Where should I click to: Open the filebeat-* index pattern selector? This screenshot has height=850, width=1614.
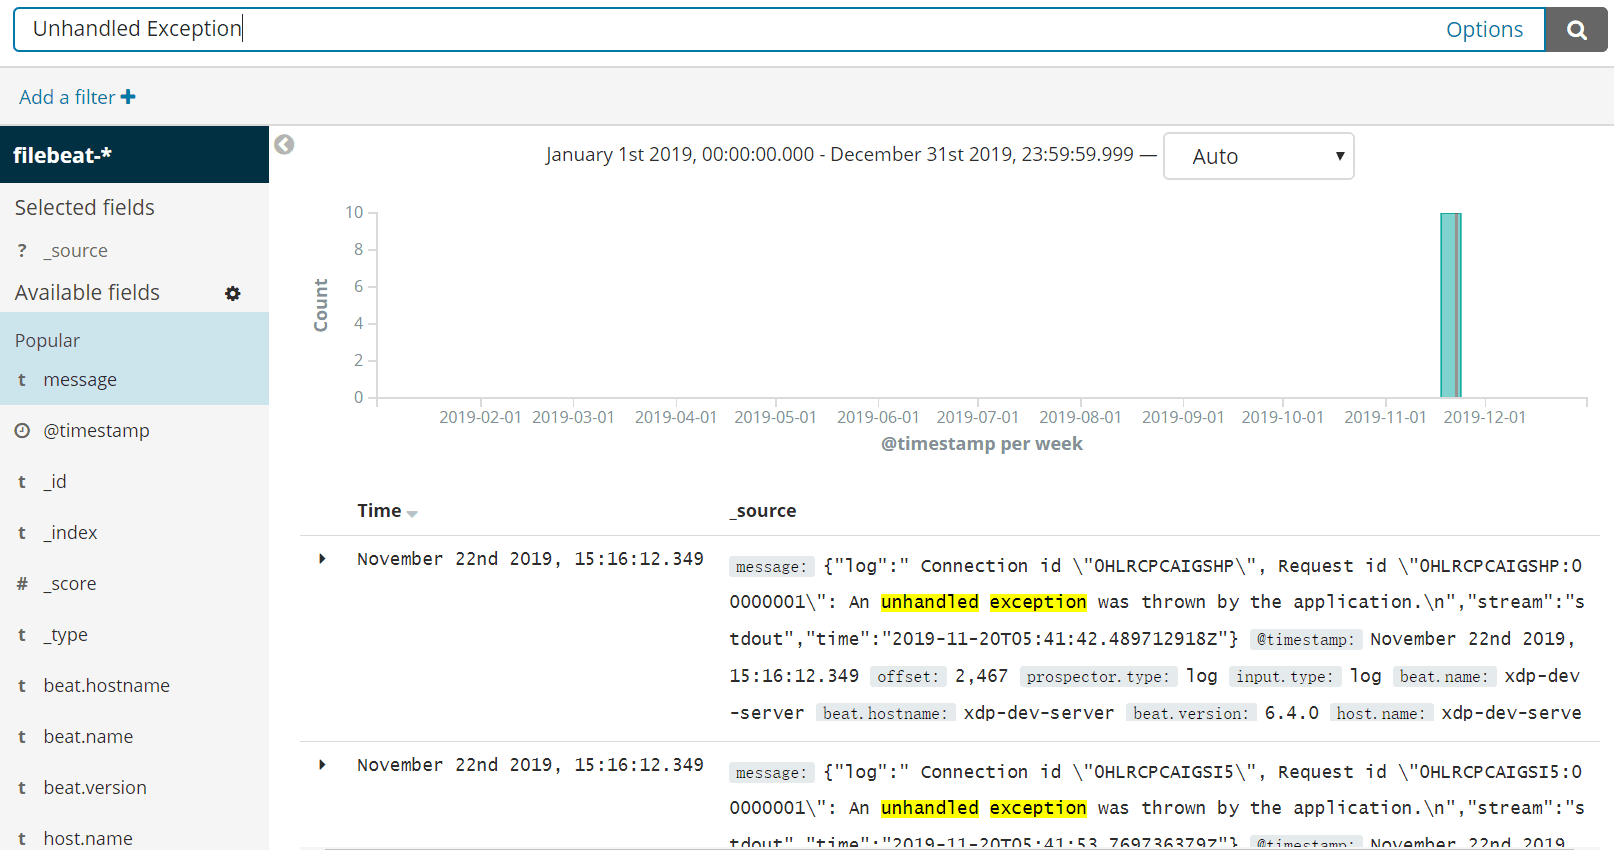click(134, 155)
